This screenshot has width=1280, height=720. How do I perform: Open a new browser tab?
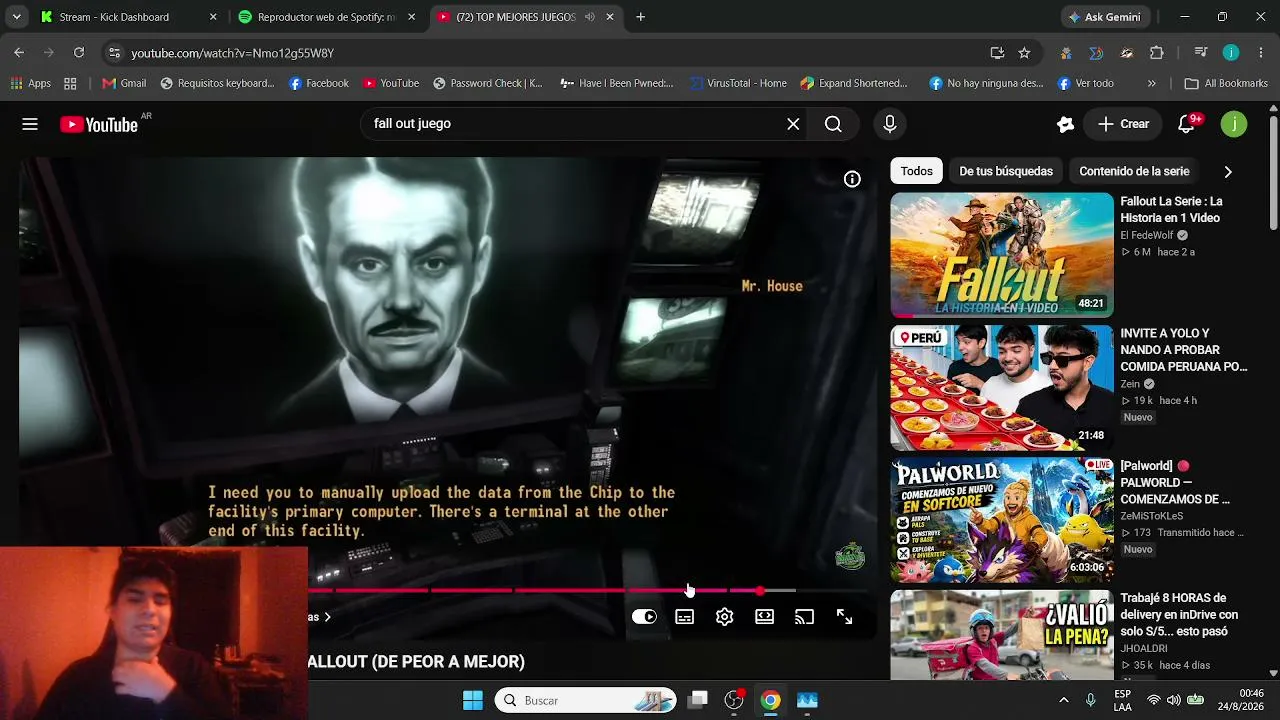pyautogui.click(x=640, y=17)
